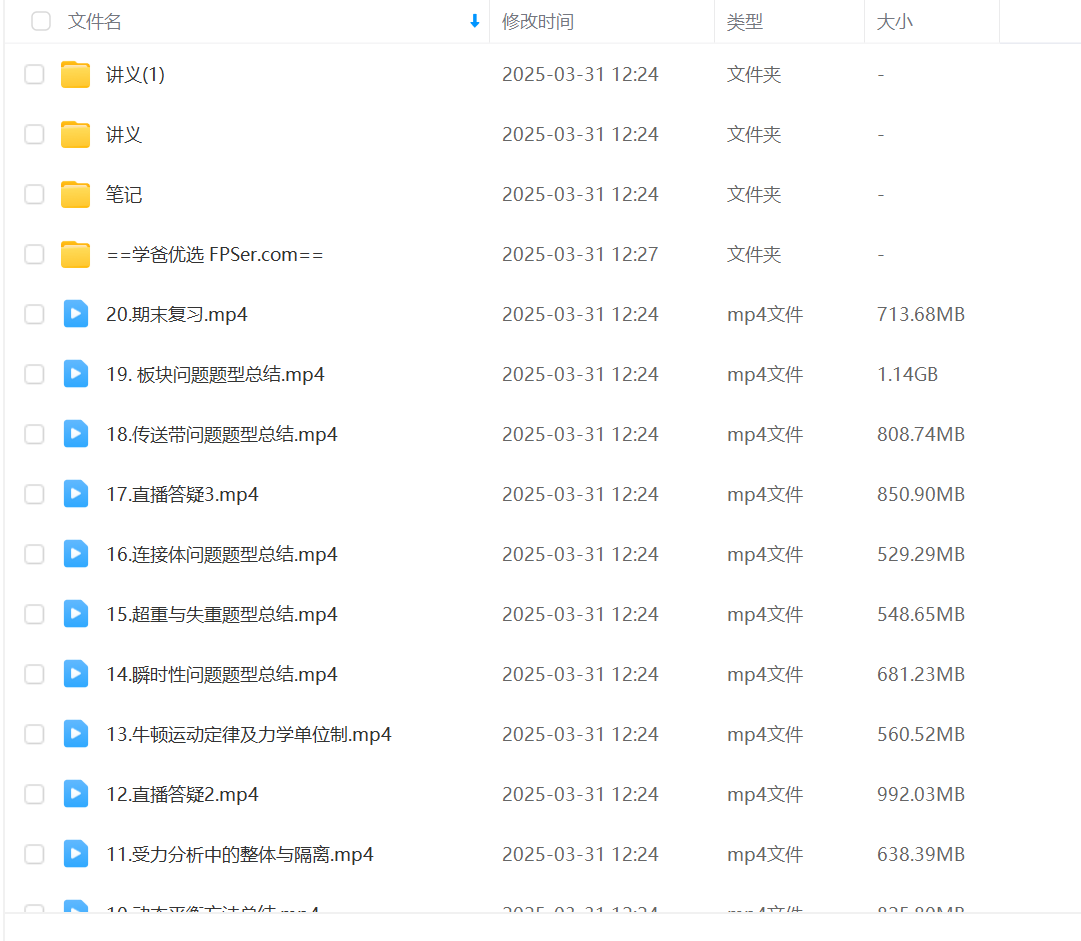Screen dimensions: 1081x941
Task: Select checkbox for 17.直播答疑3.mp4
Action: click(34, 494)
